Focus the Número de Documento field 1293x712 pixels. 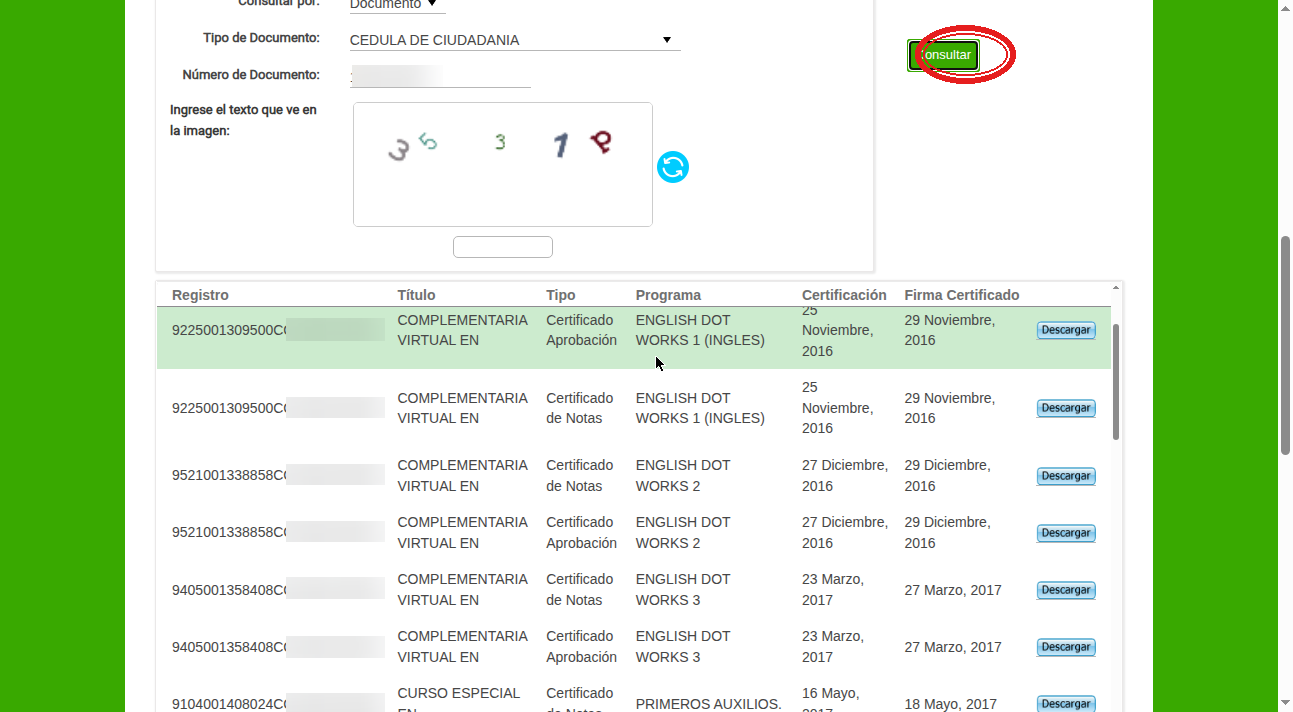pos(440,76)
